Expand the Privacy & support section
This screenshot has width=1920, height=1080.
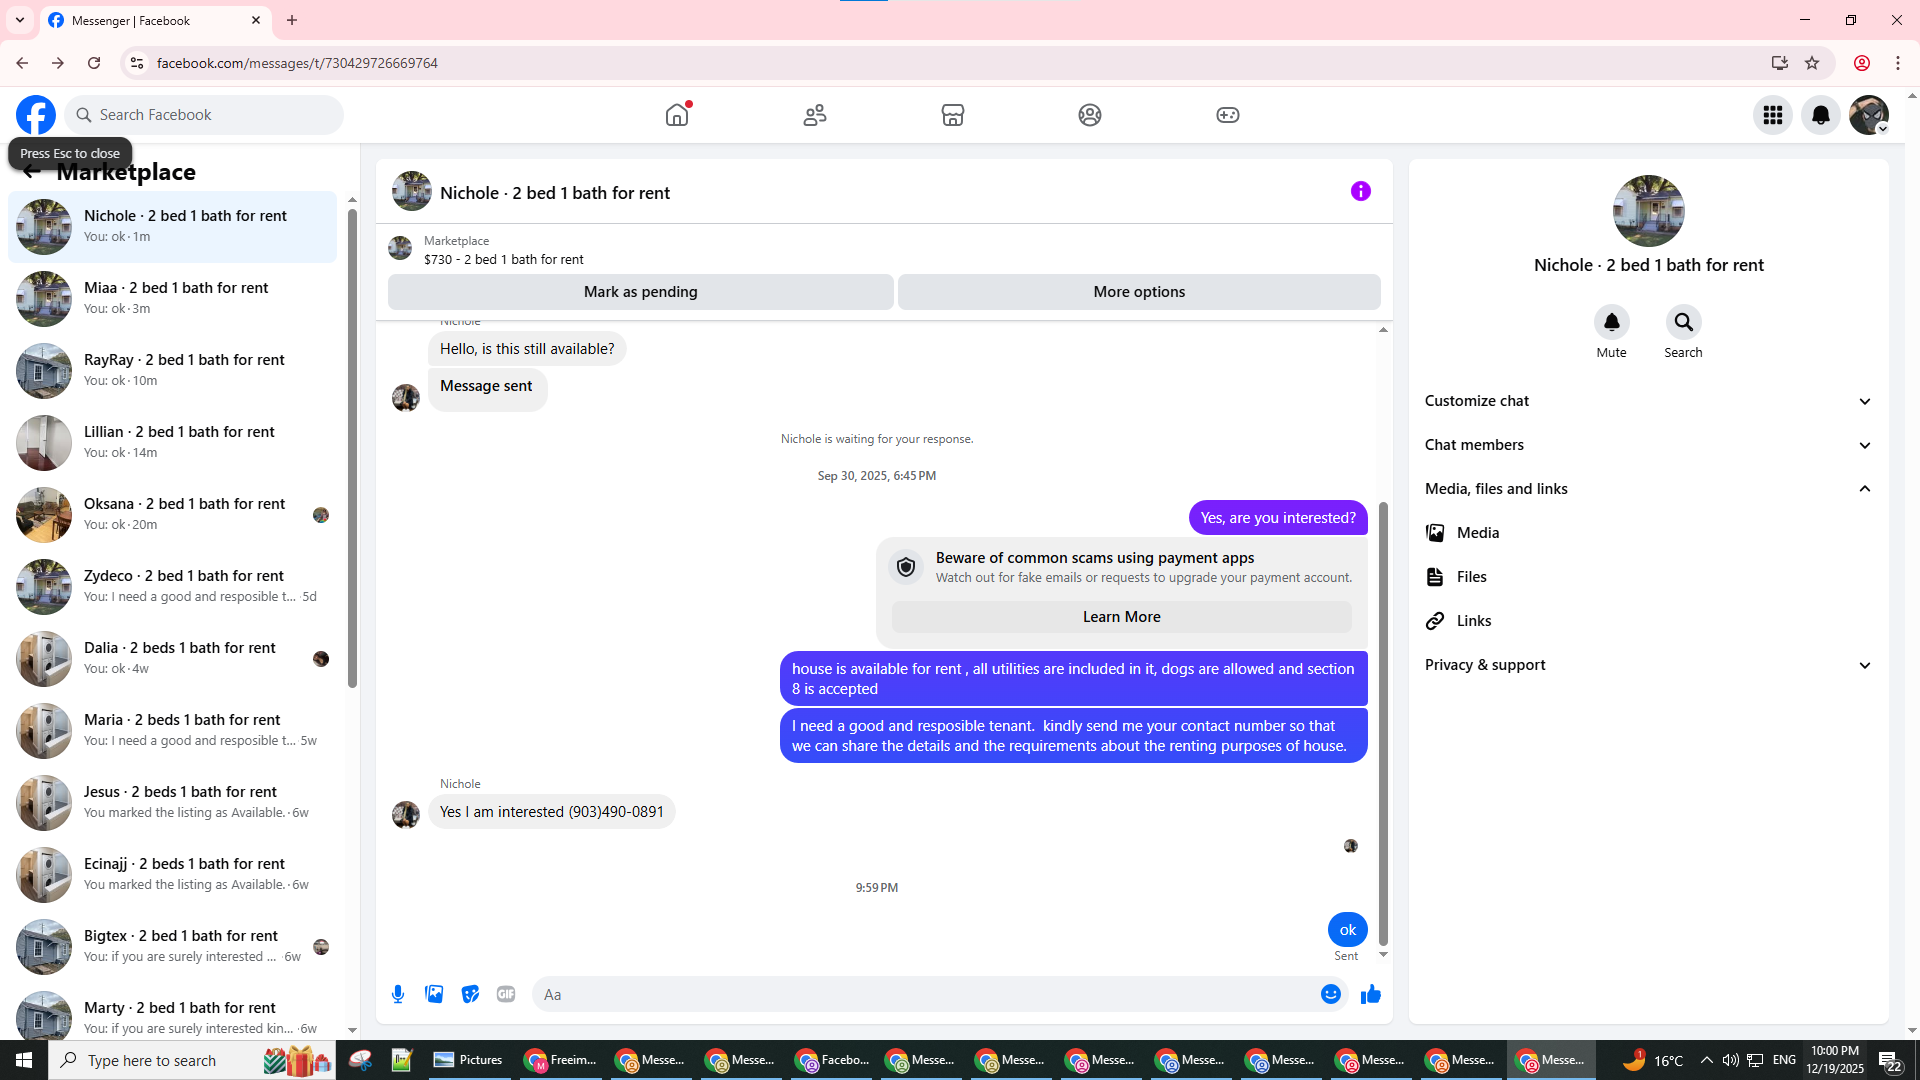(1648, 665)
